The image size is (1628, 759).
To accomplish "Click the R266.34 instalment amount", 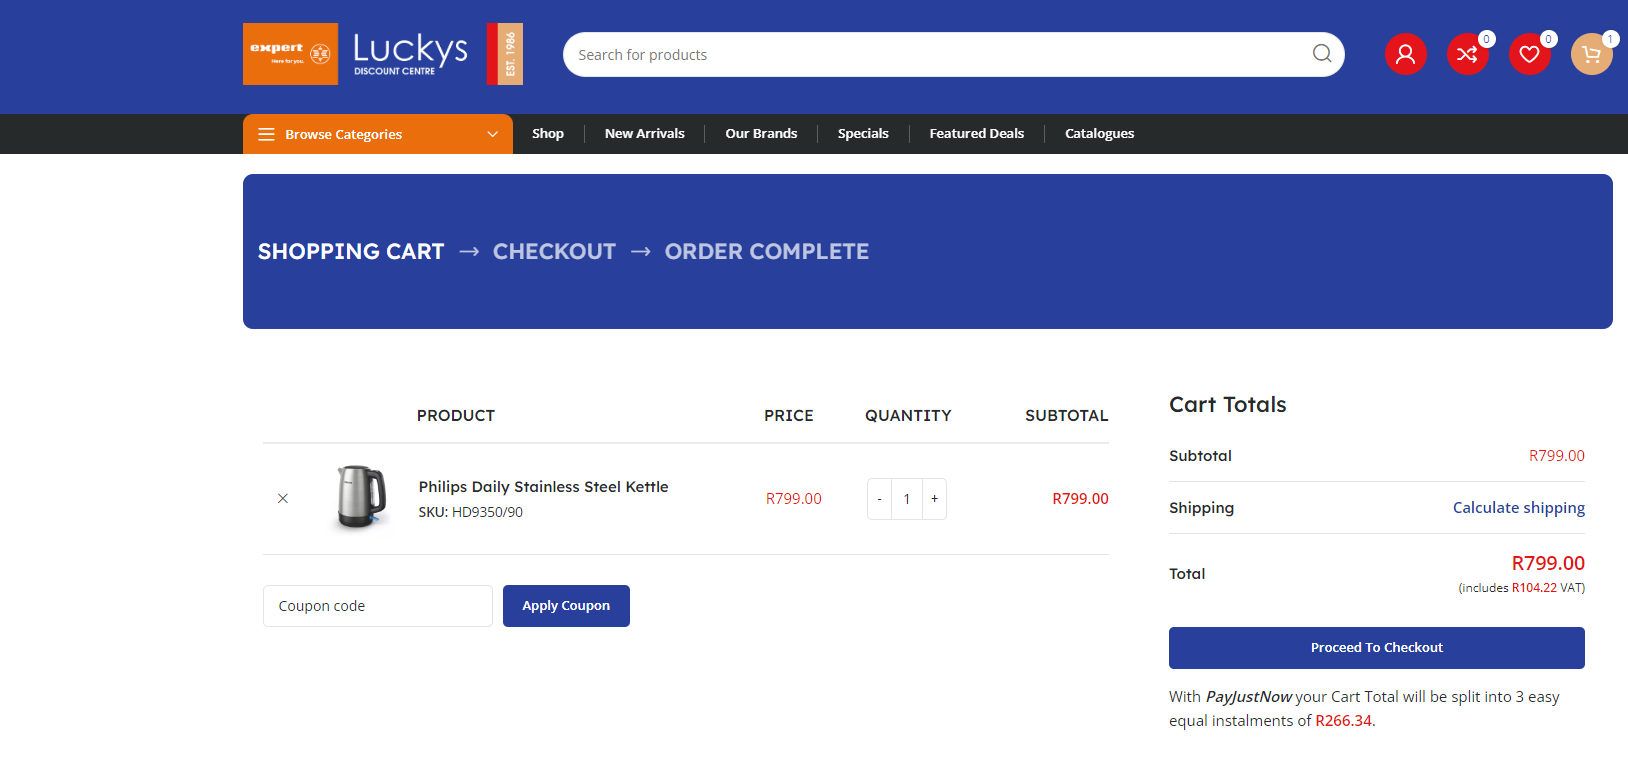I will pos(1343,721).
